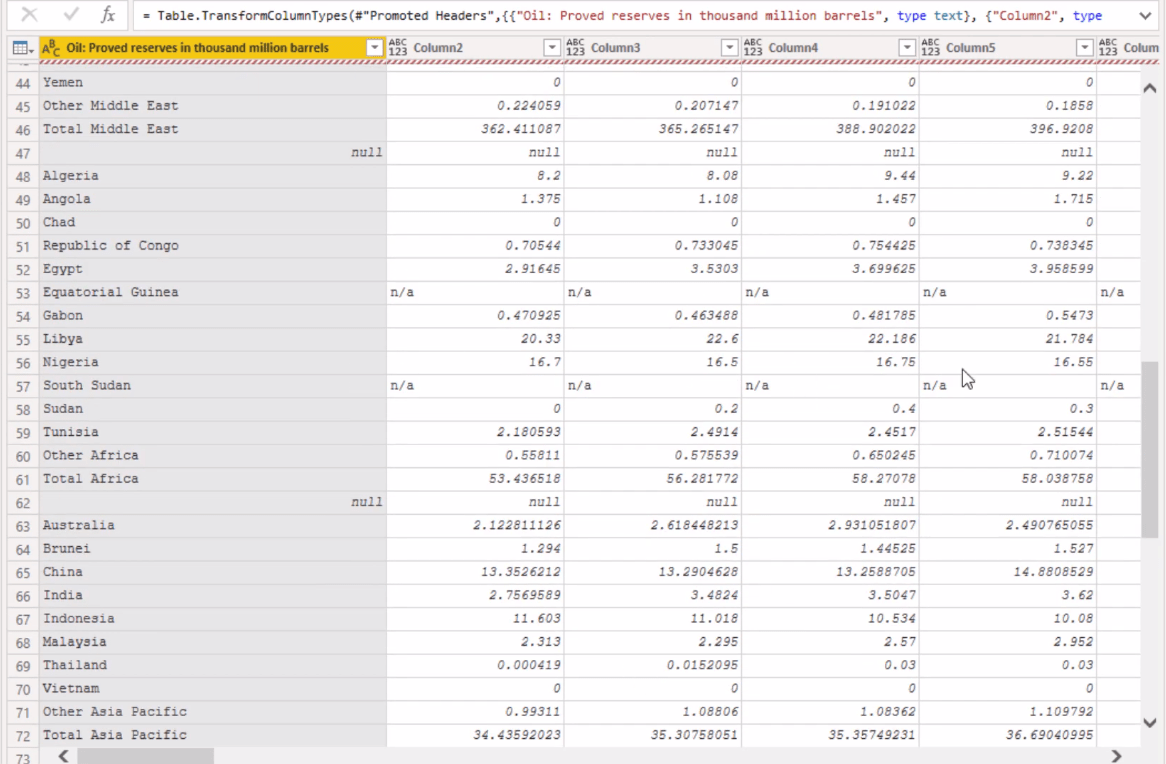
Task: Open the table menu icon at top-left corner
Action: tap(23, 48)
